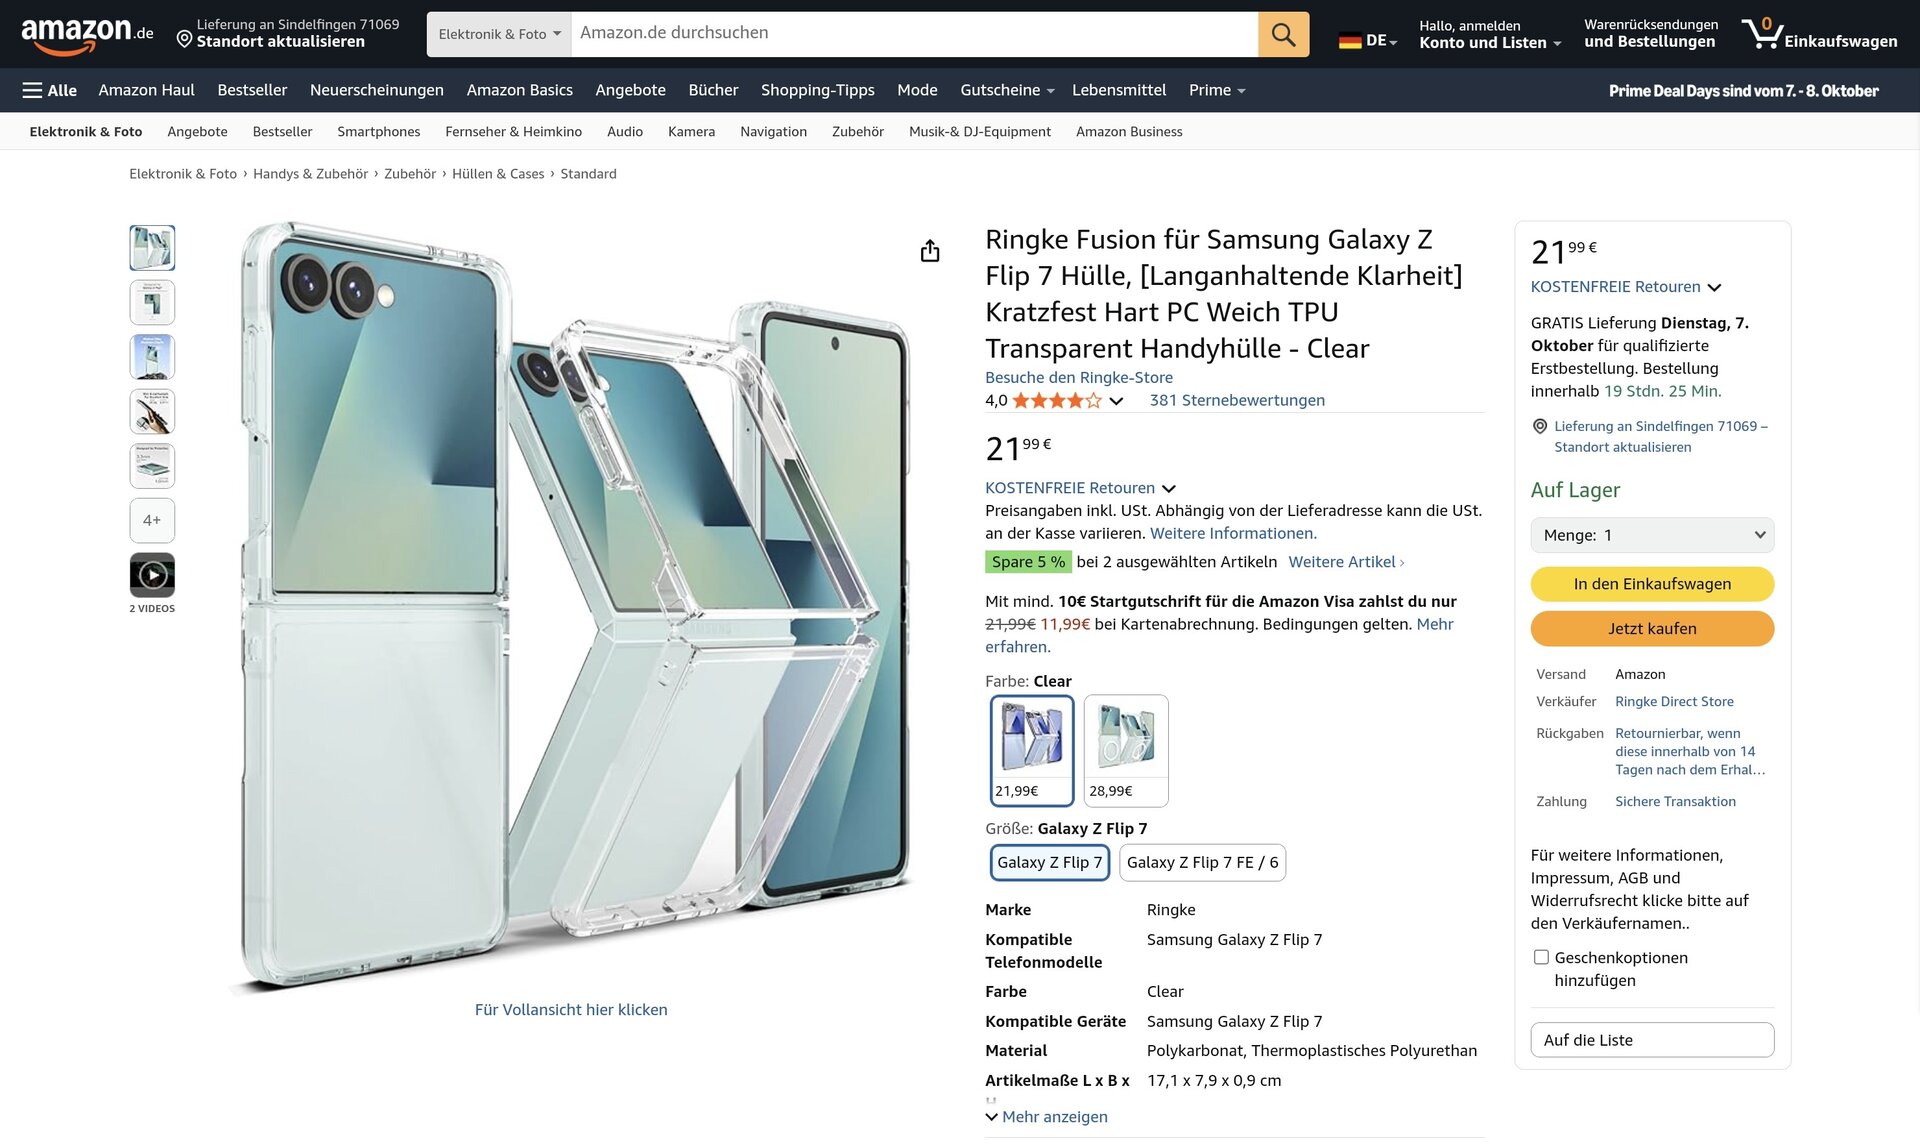Image resolution: width=1920 pixels, height=1145 pixels.
Task: Open the Alle hamburger menu
Action: [x=49, y=90]
